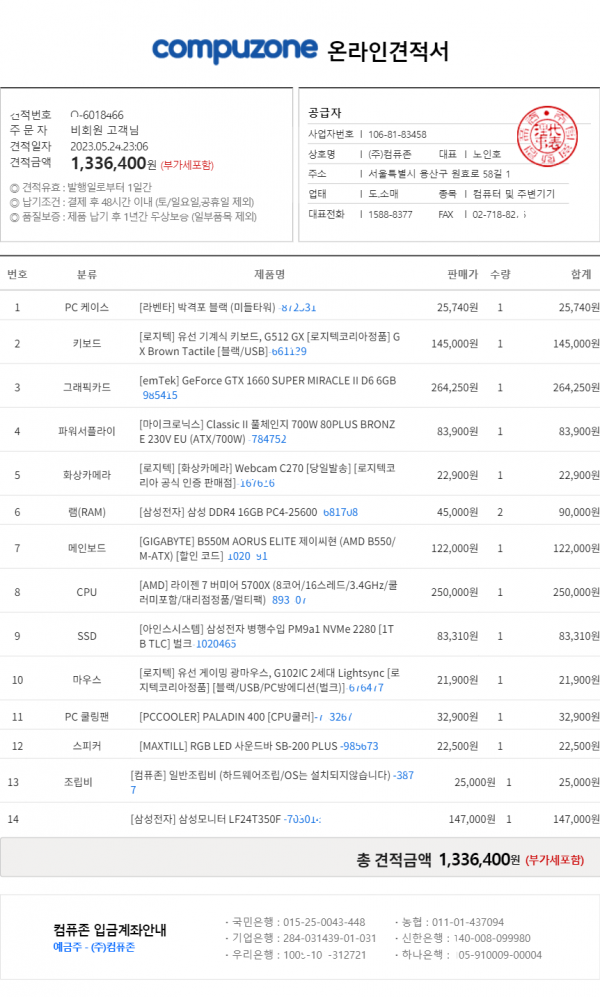Image resolution: width=600 pixels, height=997 pixels.
Task: Click the GIGABYTE B550M AORUS ELITE product name
Action: 267,548
